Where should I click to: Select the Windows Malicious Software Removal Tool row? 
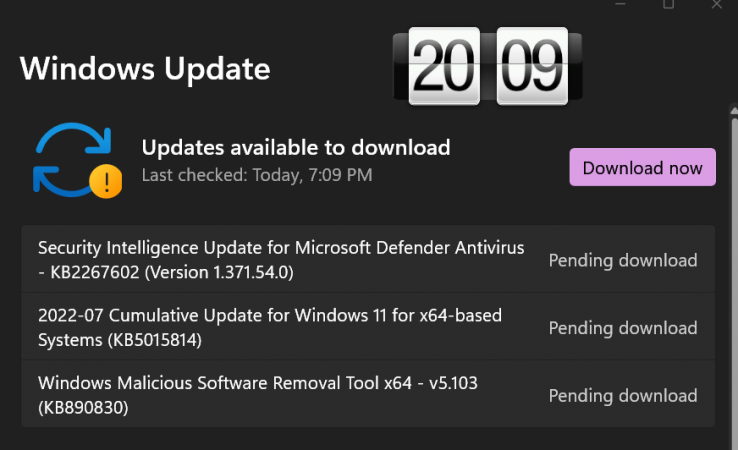[x=368, y=394]
